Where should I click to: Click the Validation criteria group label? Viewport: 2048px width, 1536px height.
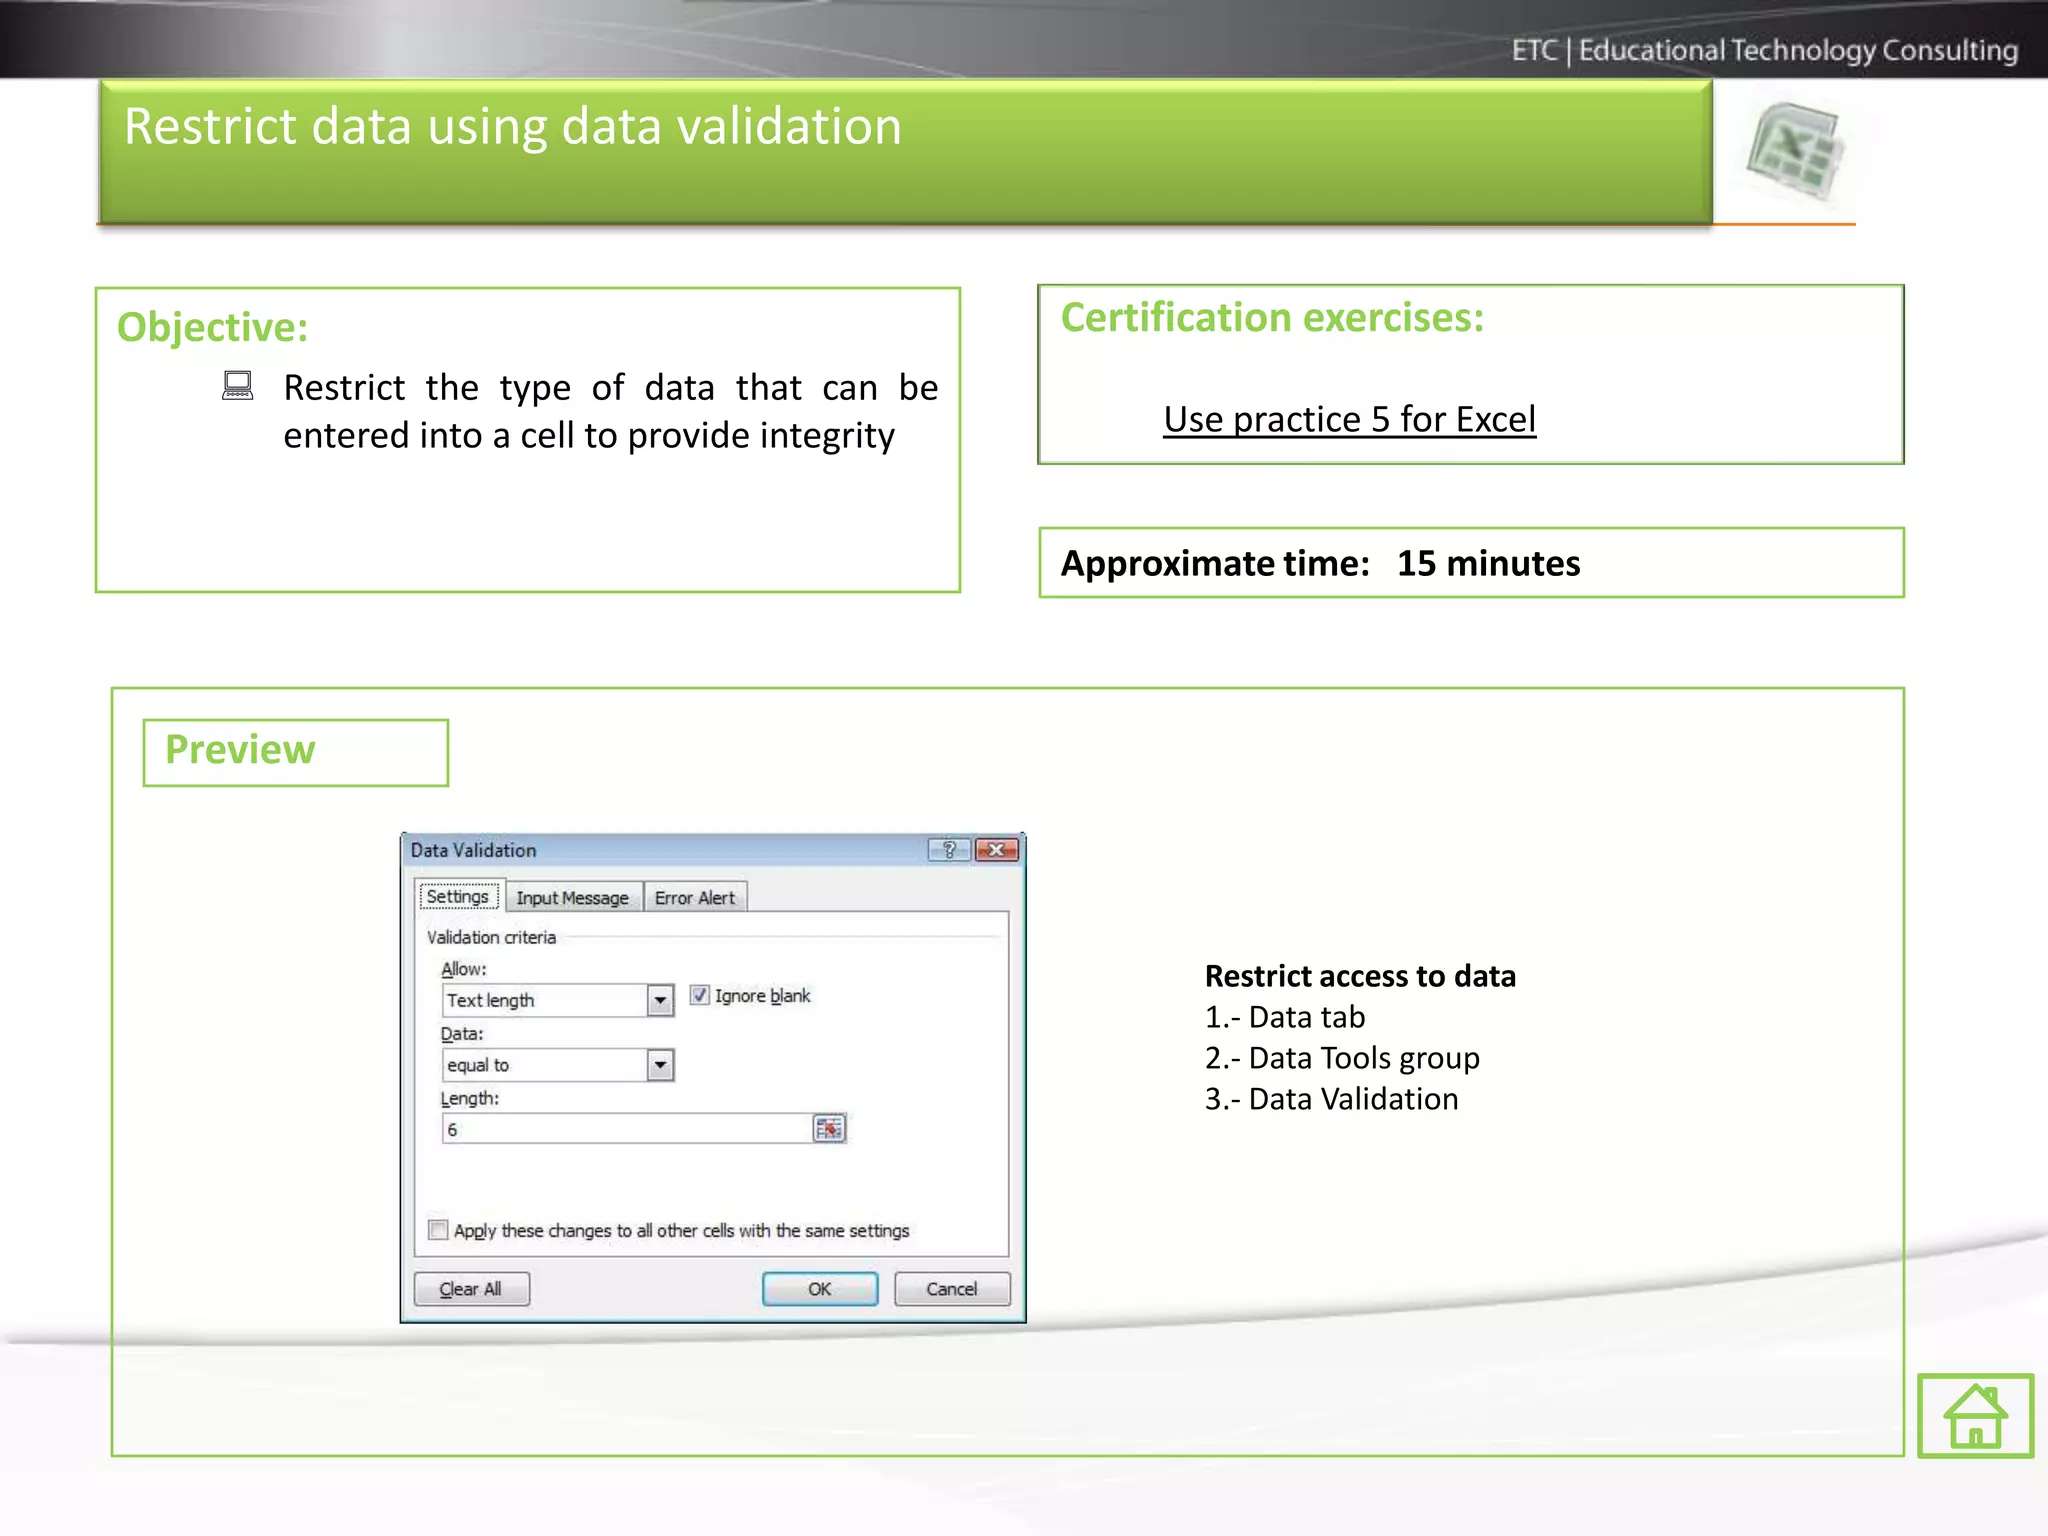coord(491,937)
